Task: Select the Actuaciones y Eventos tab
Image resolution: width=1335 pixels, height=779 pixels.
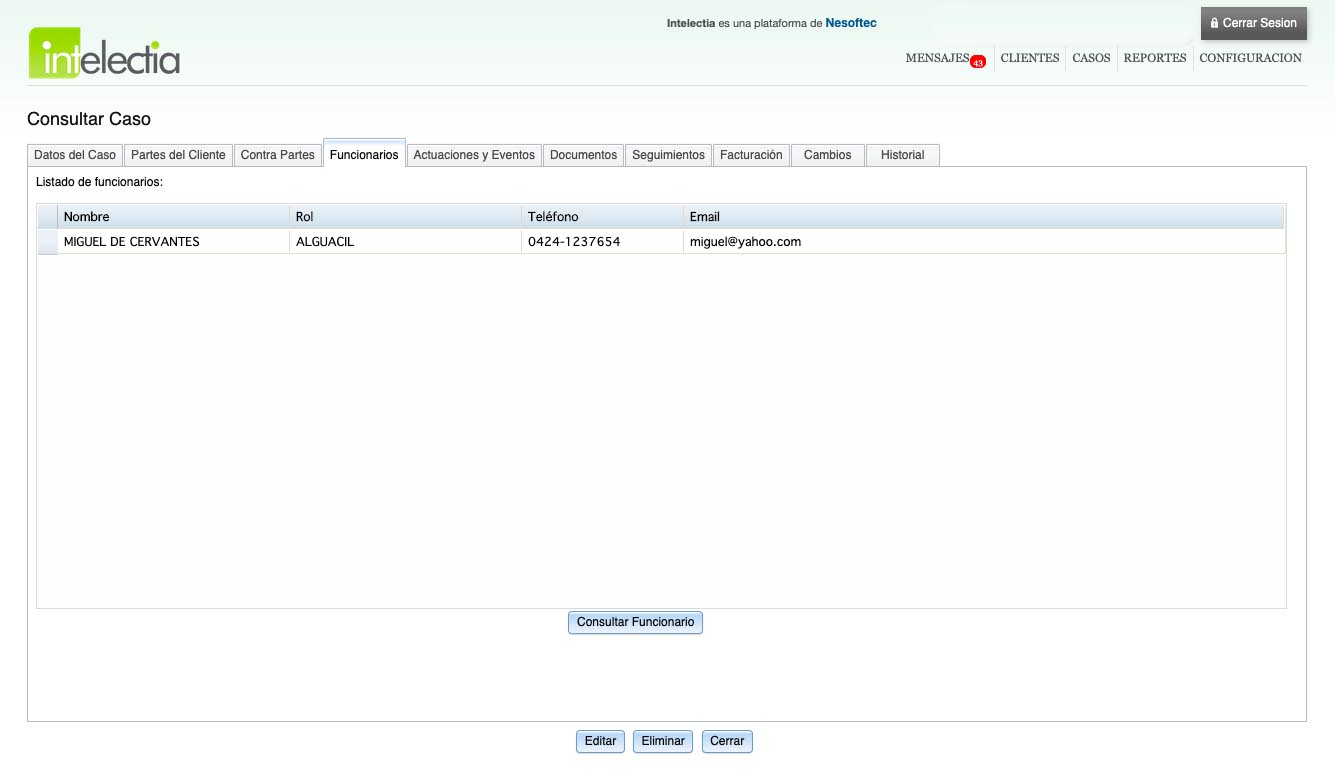Action: (x=474, y=155)
